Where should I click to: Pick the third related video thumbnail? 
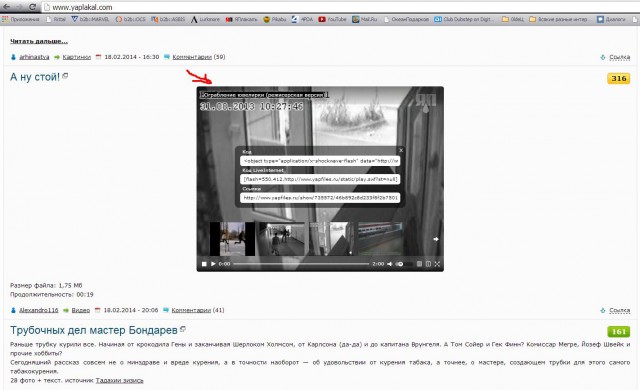point(331,239)
